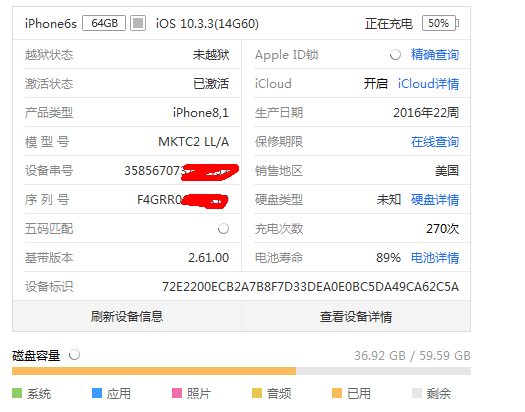This screenshot has height=412, width=525.
Task: Click 查看设备详情 button
Action: 356,316
